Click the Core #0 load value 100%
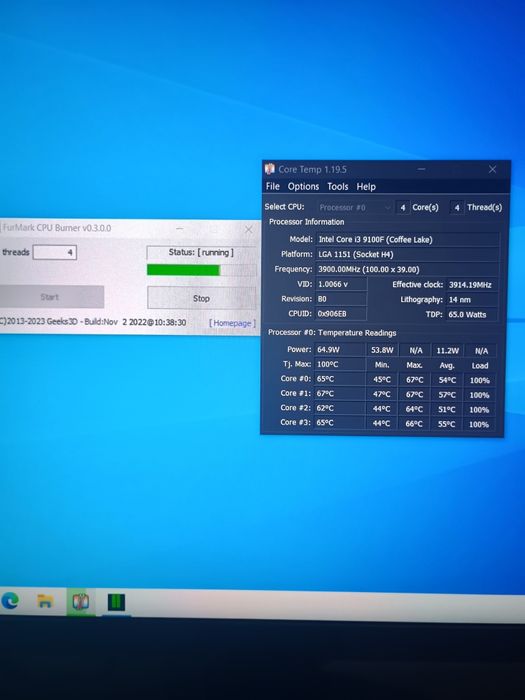This screenshot has height=700, width=525. (x=480, y=380)
